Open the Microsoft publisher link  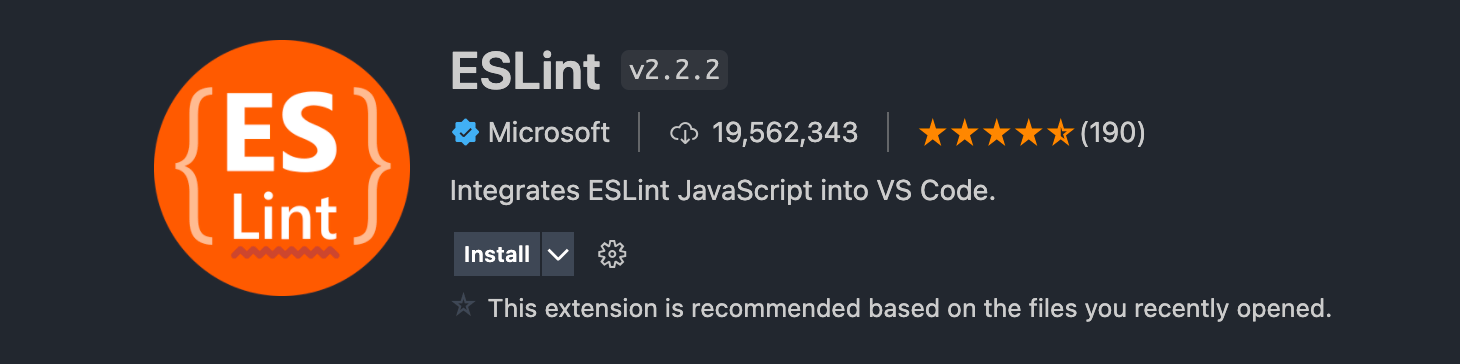coord(549,132)
